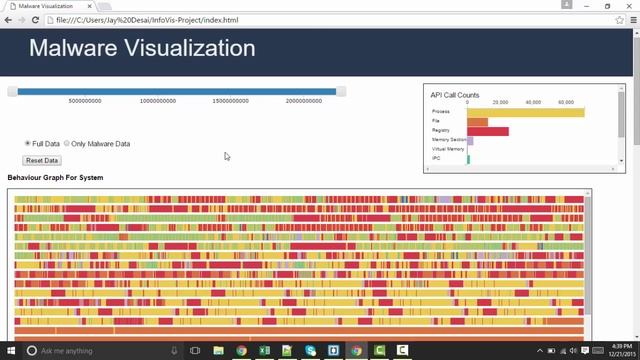This screenshot has height=360, width=640.
Task: Close the Malware Visualization tab
Action: coord(89,6)
